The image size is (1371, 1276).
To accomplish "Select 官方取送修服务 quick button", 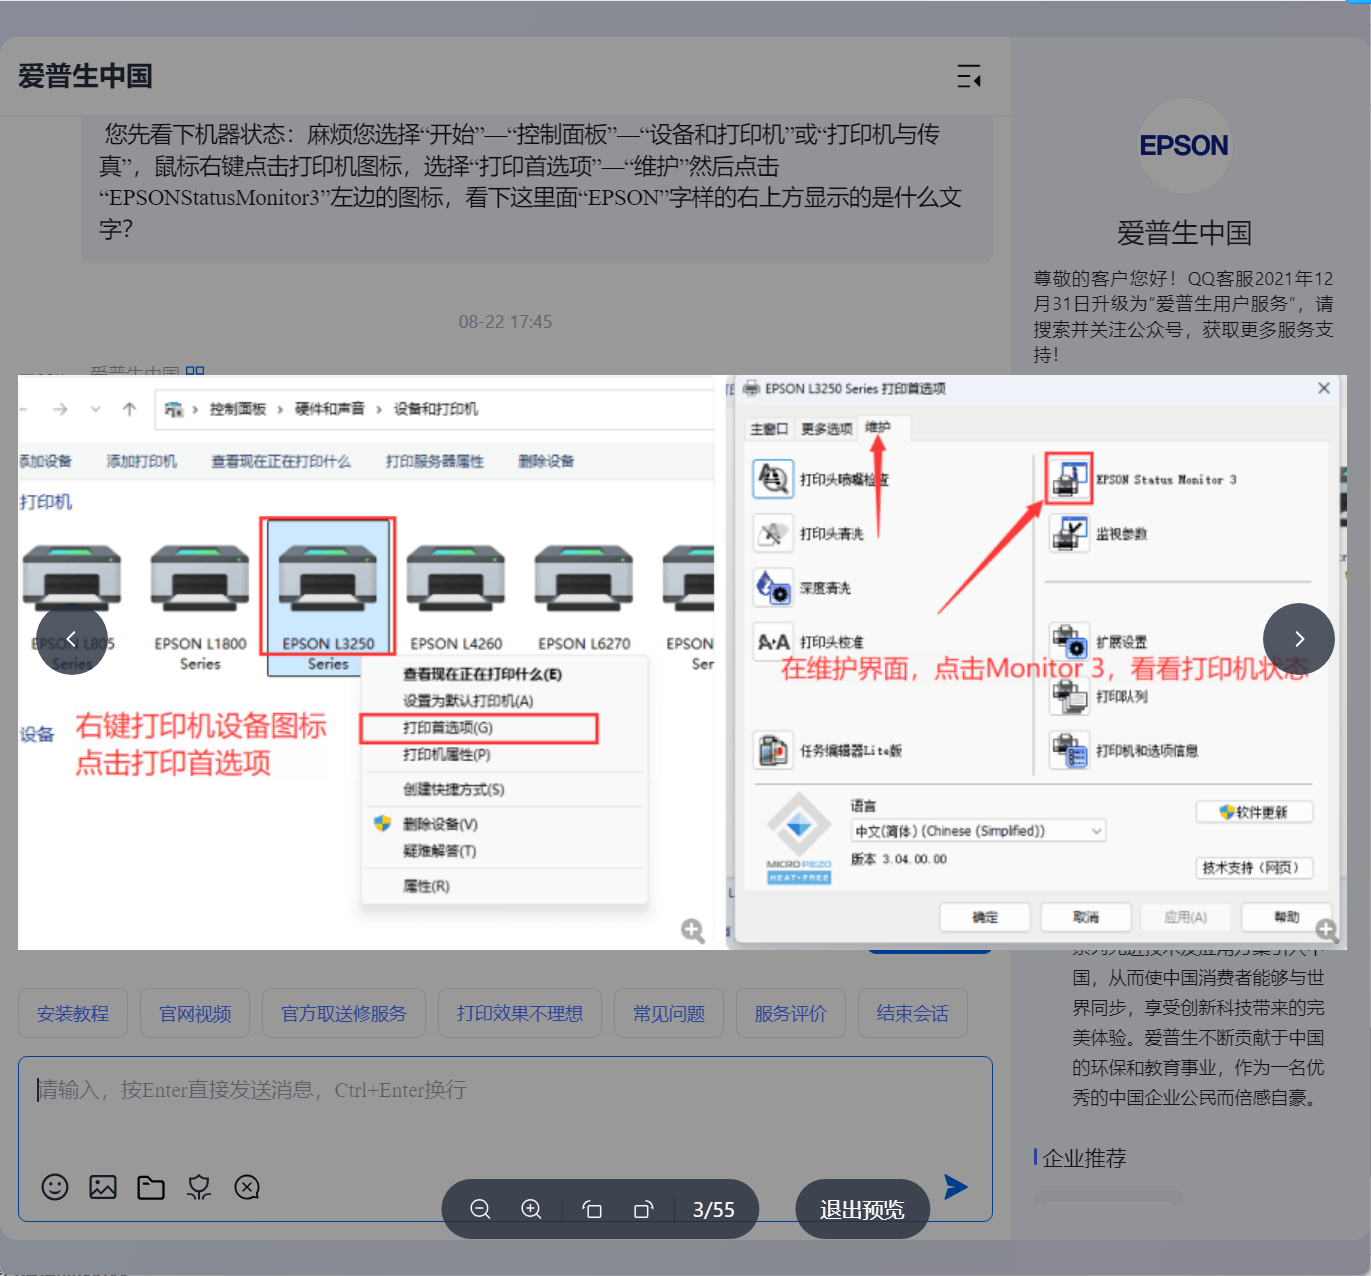I will click(x=344, y=1014).
